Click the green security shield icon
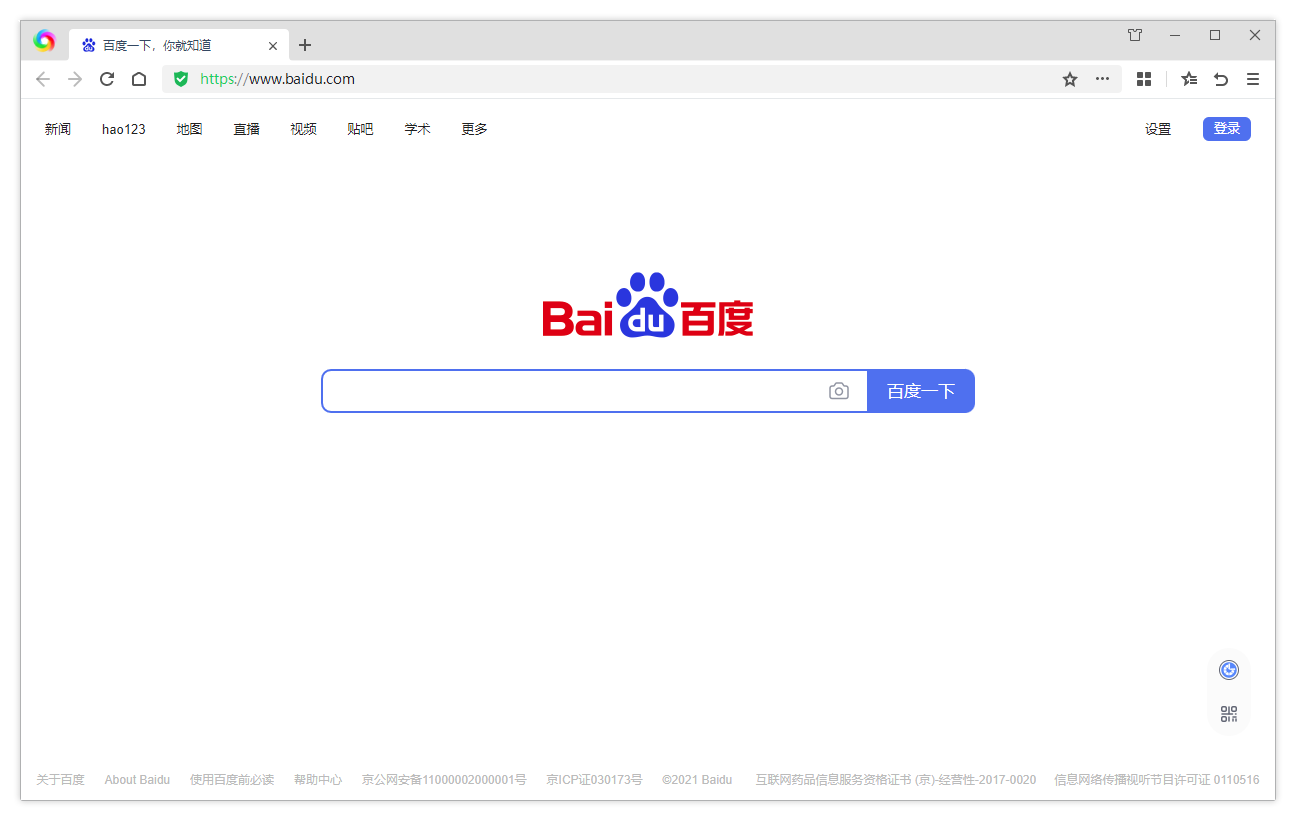The image size is (1296, 821). tap(181, 79)
